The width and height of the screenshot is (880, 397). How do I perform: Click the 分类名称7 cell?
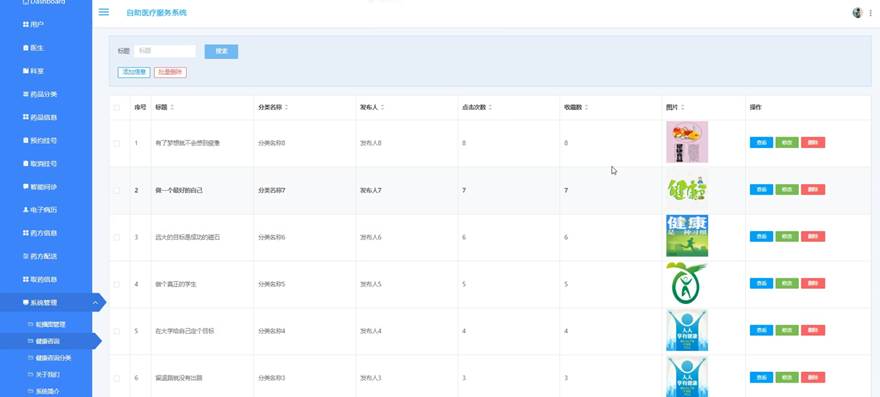click(x=272, y=190)
